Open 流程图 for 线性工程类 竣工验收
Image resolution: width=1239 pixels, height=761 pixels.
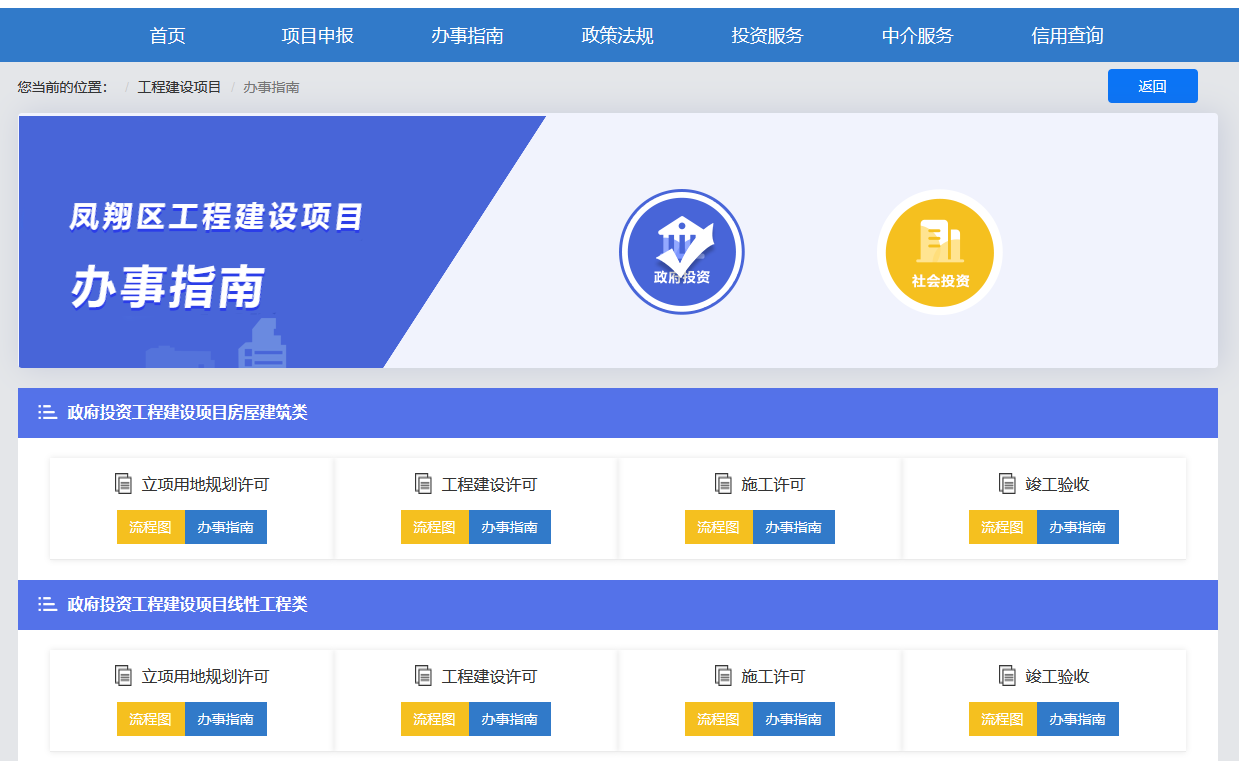tap(1003, 719)
